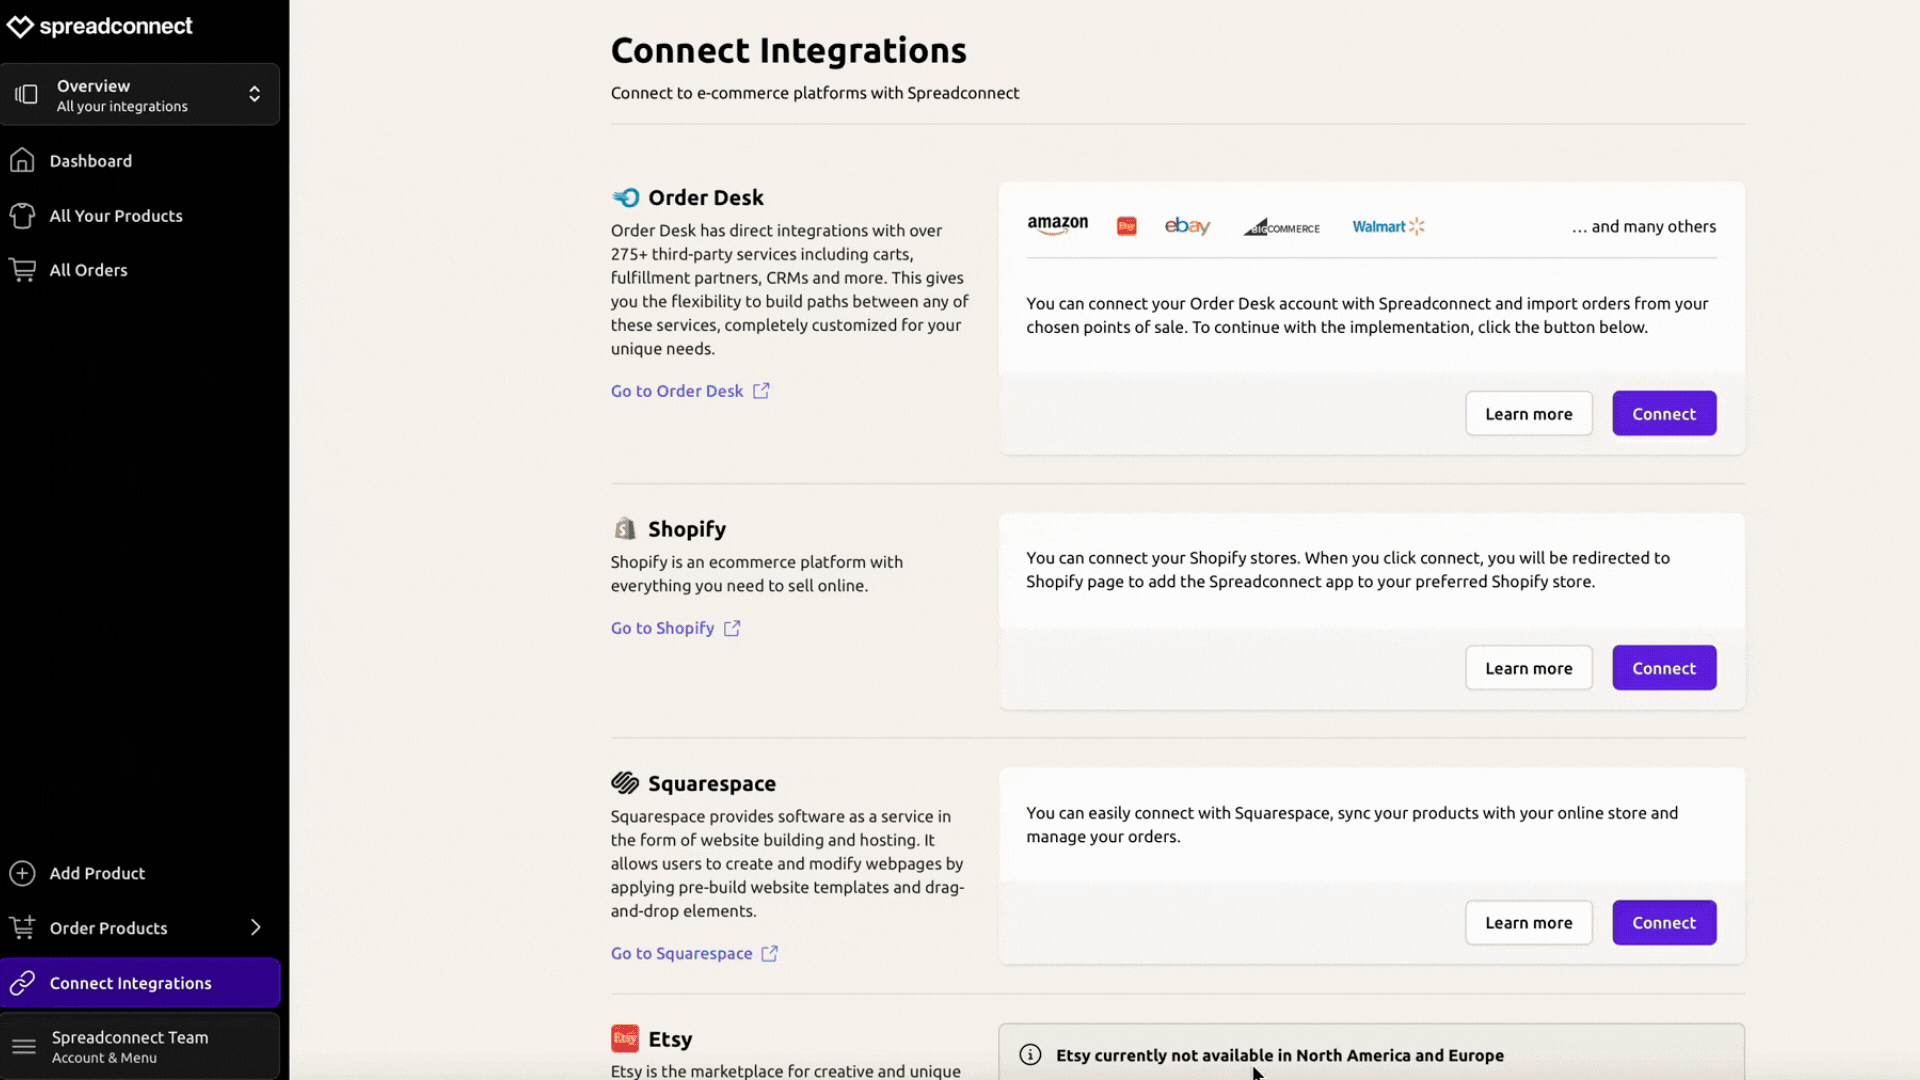1920x1080 pixels.
Task: Click the Shopify section heading
Action: [x=687, y=529]
